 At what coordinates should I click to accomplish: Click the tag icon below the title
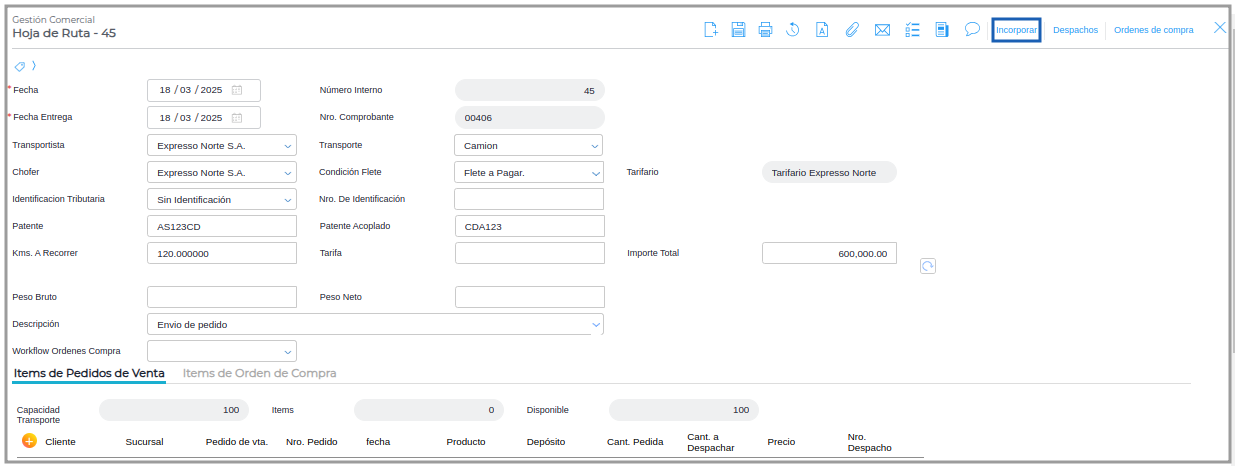[x=20, y=66]
